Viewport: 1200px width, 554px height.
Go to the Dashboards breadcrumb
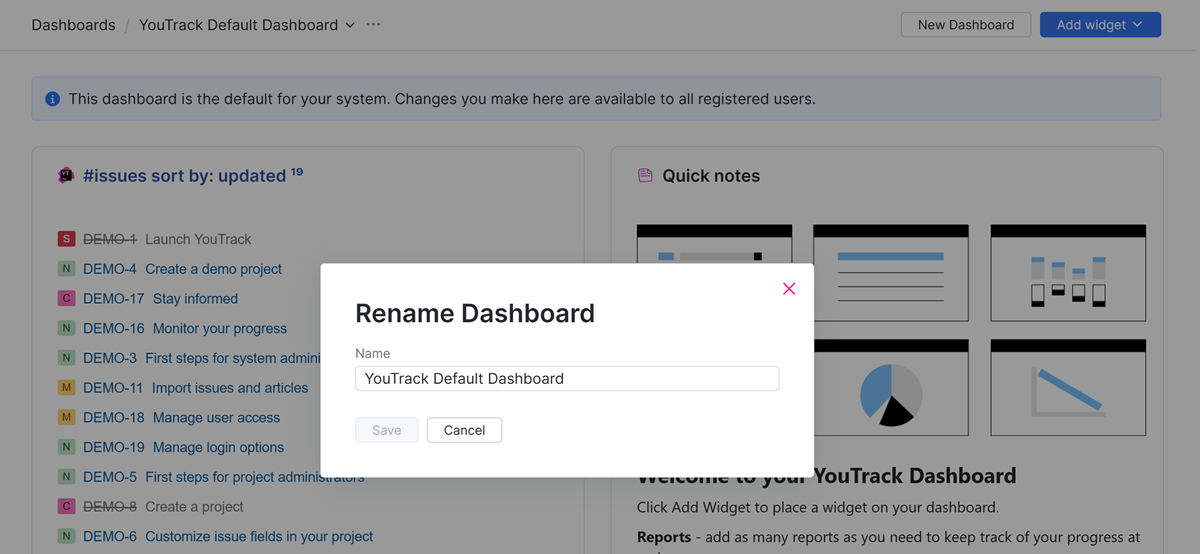tap(73, 25)
